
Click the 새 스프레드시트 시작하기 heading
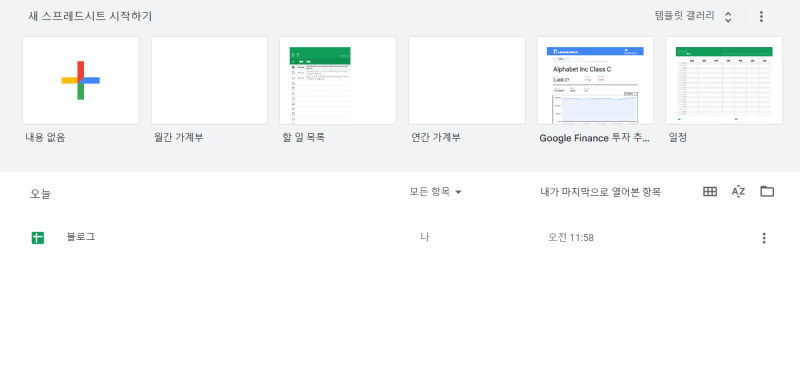(x=90, y=16)
